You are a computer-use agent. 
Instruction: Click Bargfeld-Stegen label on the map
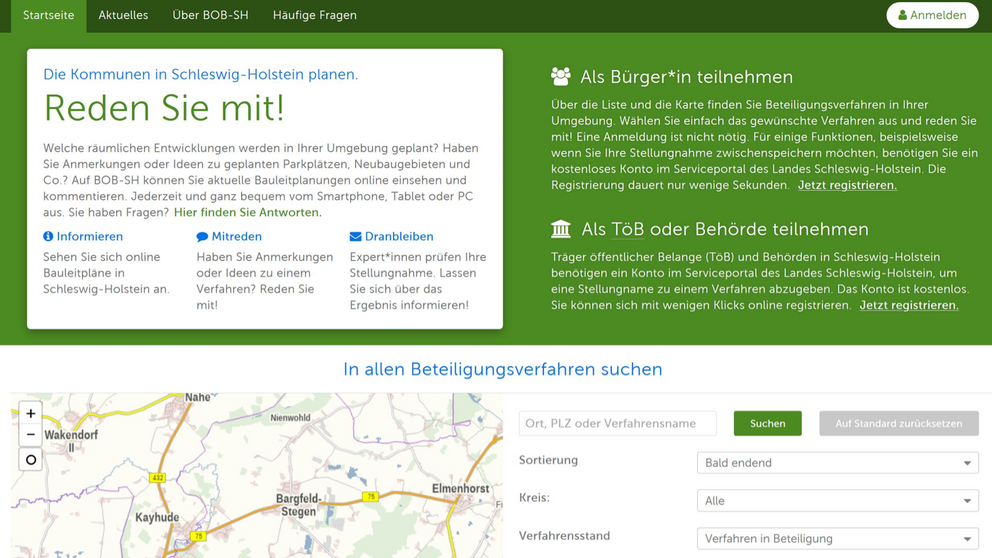coord(299,505)
